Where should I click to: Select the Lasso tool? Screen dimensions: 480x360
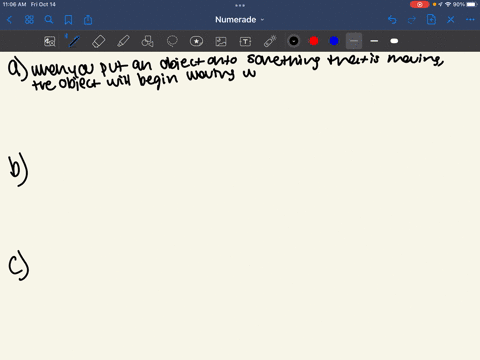click(172, 41)
